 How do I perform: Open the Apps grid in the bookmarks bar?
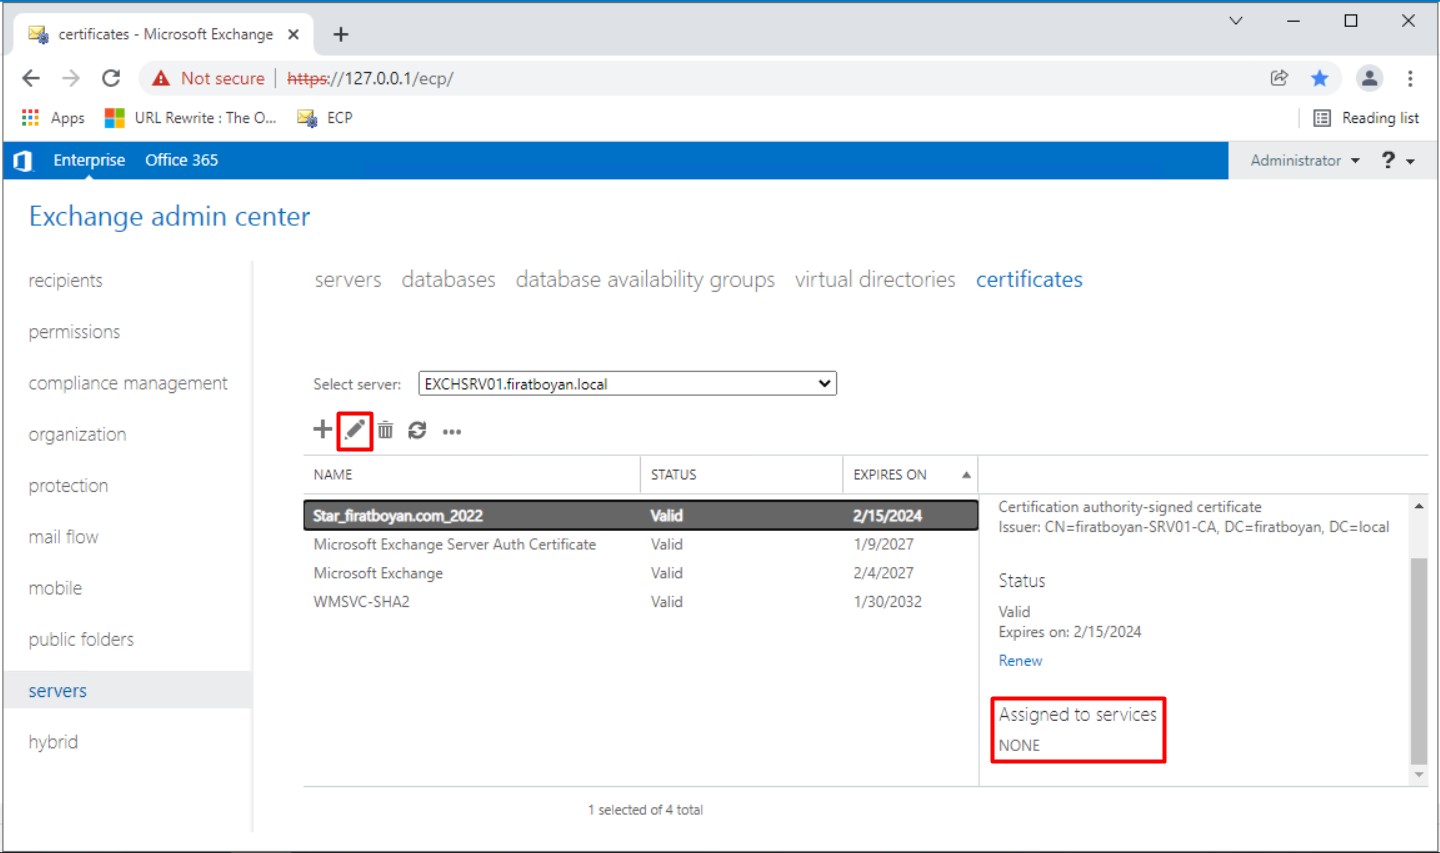[53, 117]
